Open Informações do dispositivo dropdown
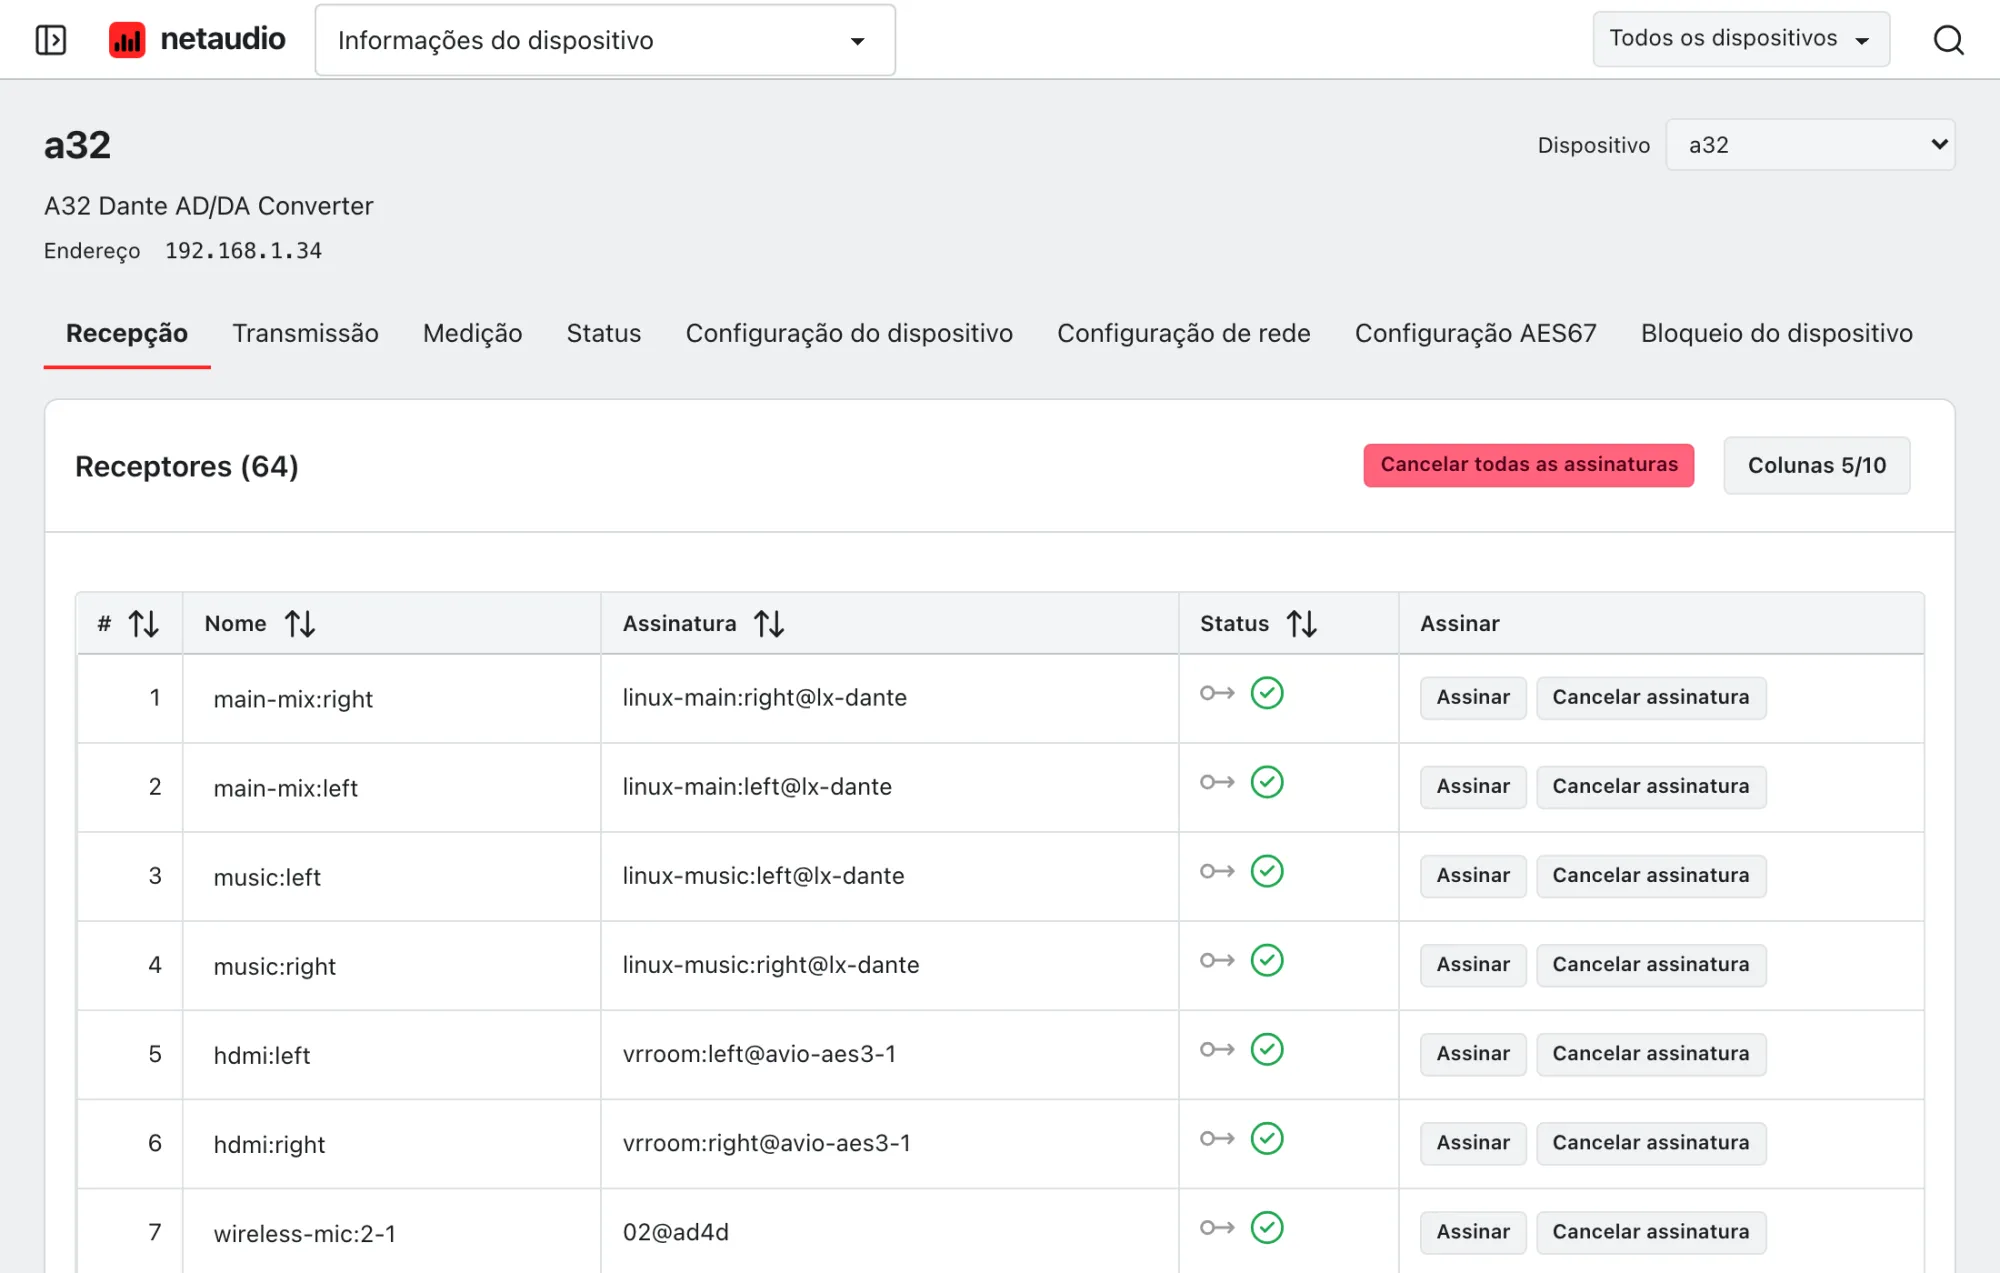This screenshot has width=2000, height=1273. click(605, 40)
